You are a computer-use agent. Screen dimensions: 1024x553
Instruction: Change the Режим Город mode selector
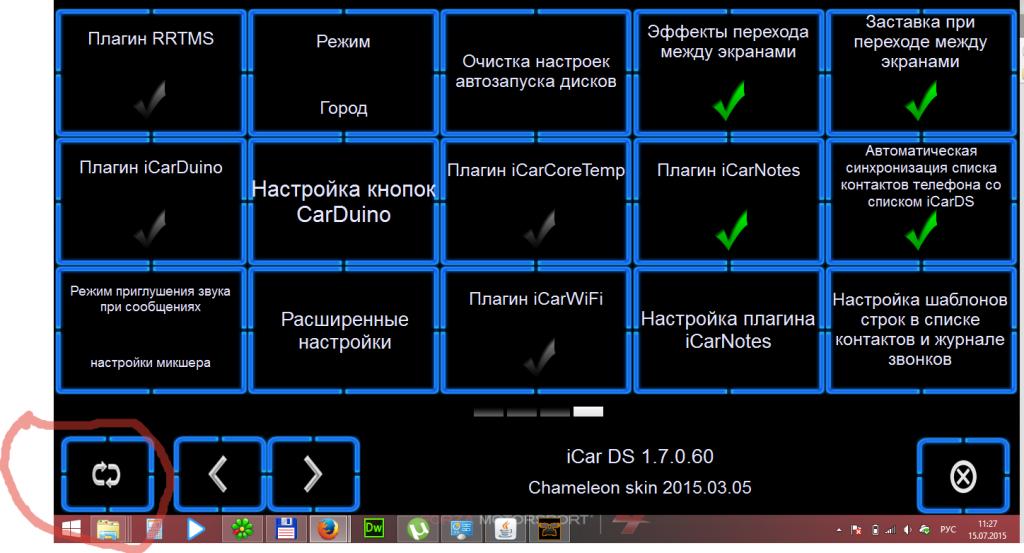pos(343,74)
